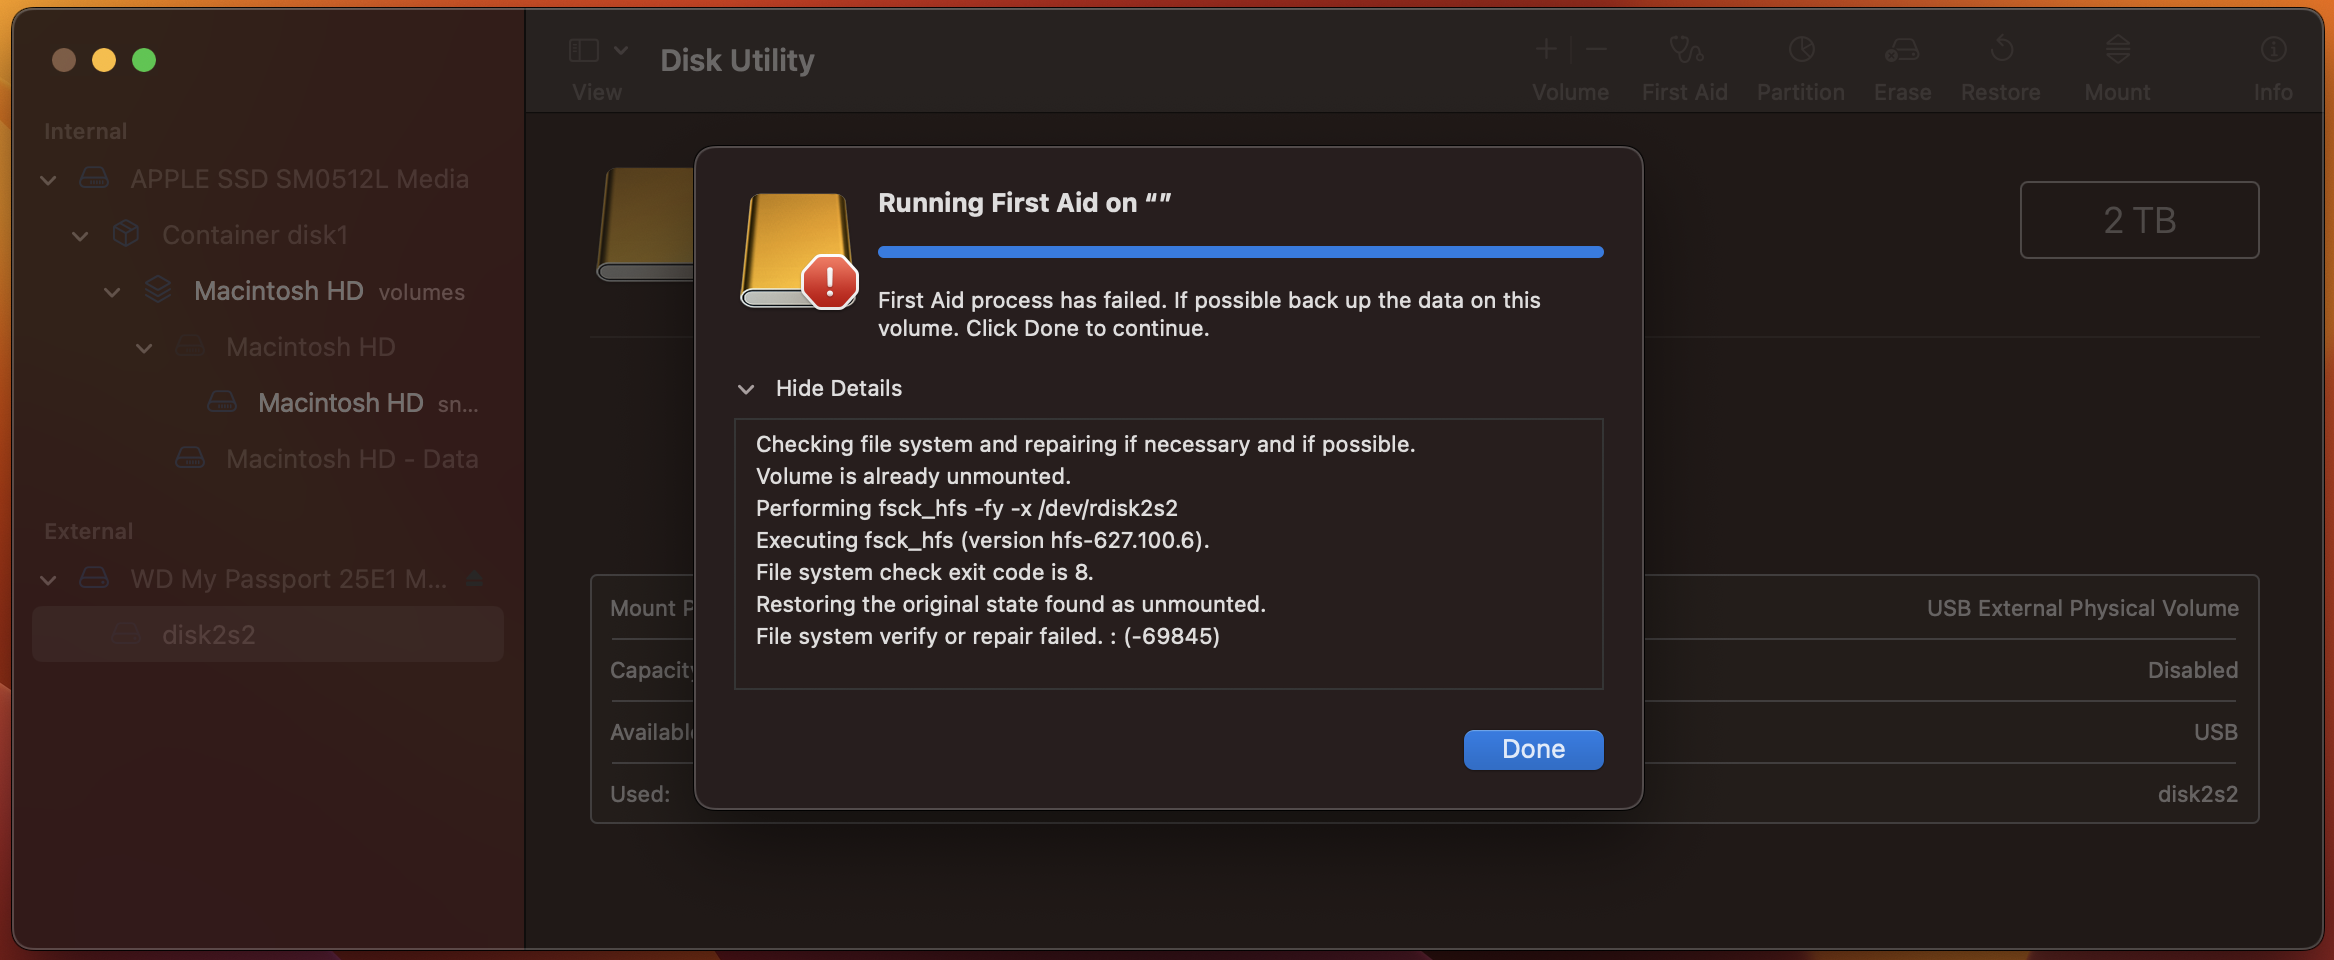Screen dimensions: 2334x960
Task: Click the add Volume plus icon
Action: click(1546, 49)
